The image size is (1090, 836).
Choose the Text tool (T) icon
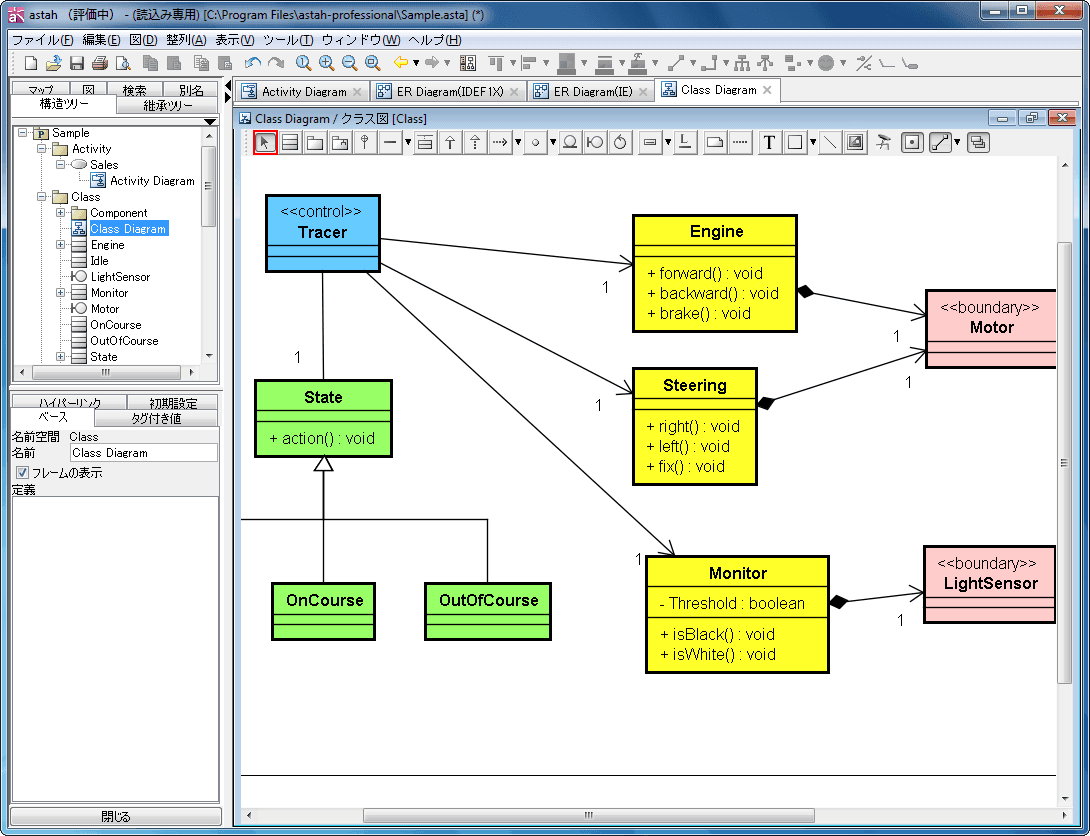[x=769, y=142]
